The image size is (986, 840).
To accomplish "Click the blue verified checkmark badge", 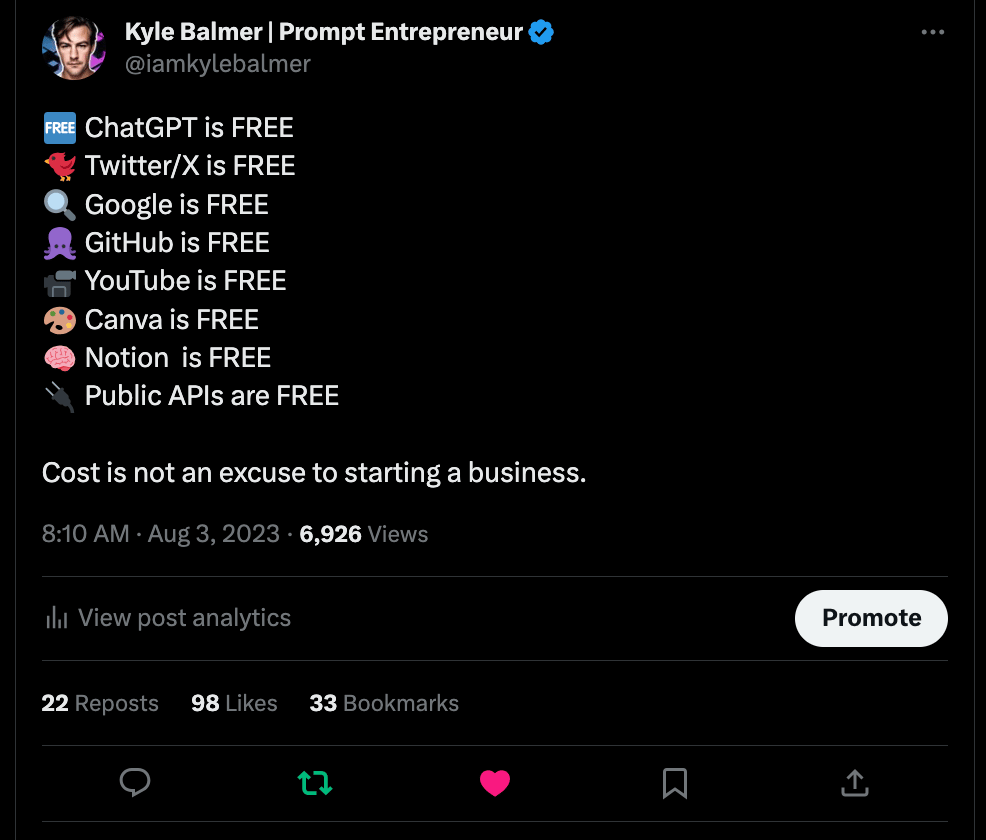I will pyautogui.click(x=542, y=32).
